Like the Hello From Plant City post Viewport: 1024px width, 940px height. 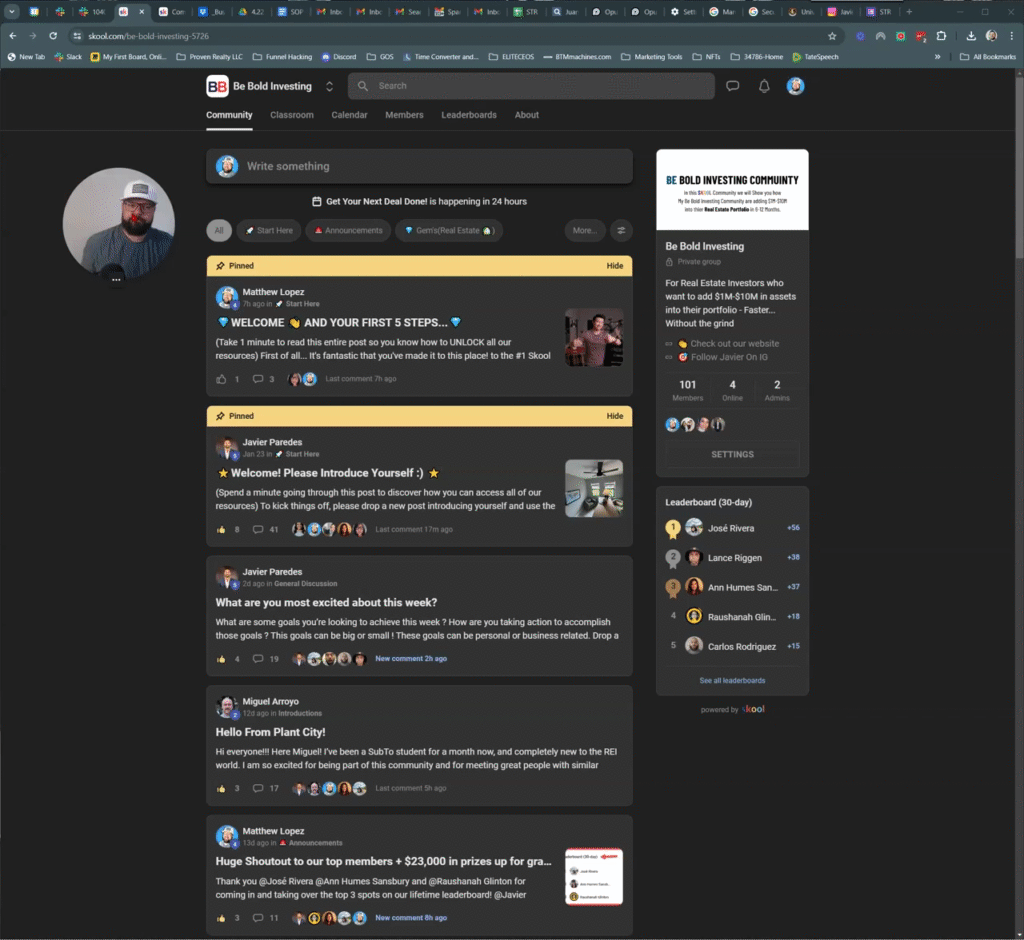pyautogui.click(x=221, y=788)
